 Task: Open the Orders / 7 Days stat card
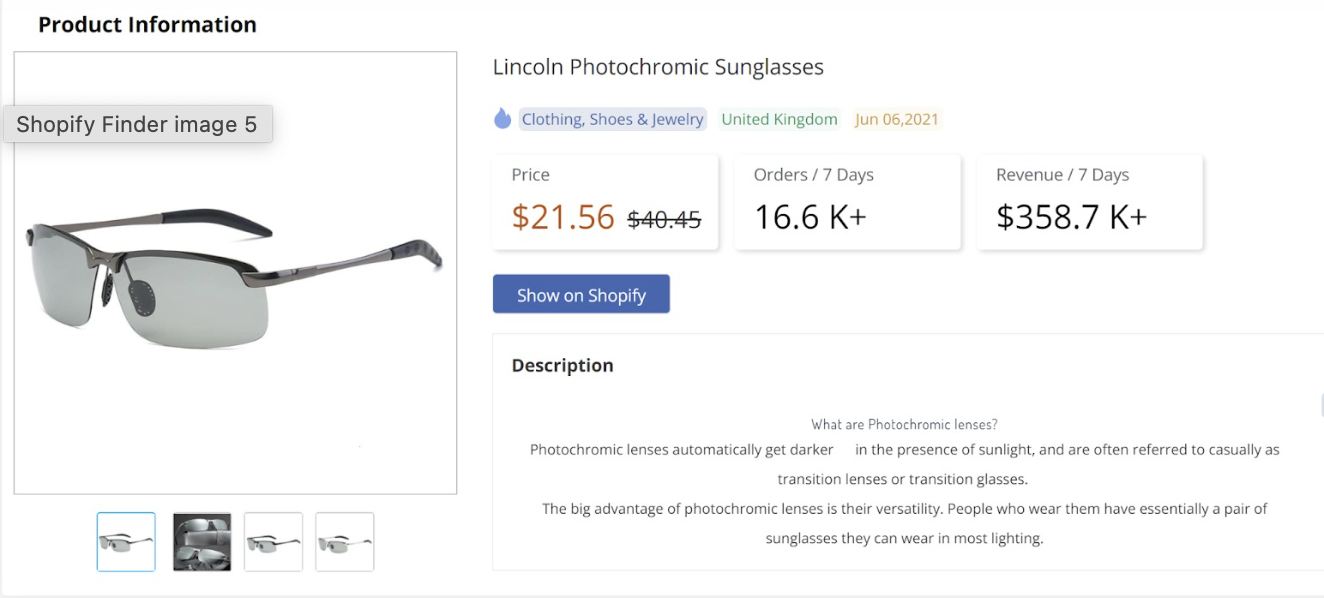(x=846, y=200)
